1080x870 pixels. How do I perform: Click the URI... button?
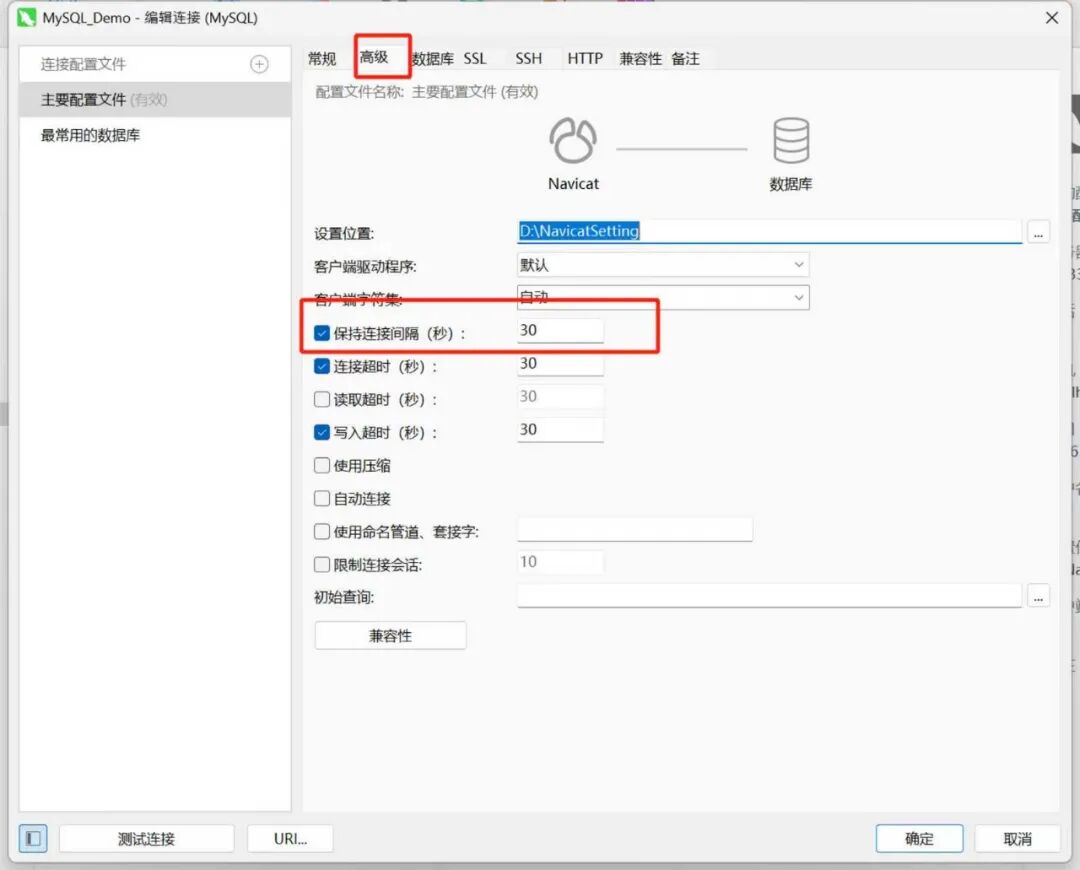[290, 838]
